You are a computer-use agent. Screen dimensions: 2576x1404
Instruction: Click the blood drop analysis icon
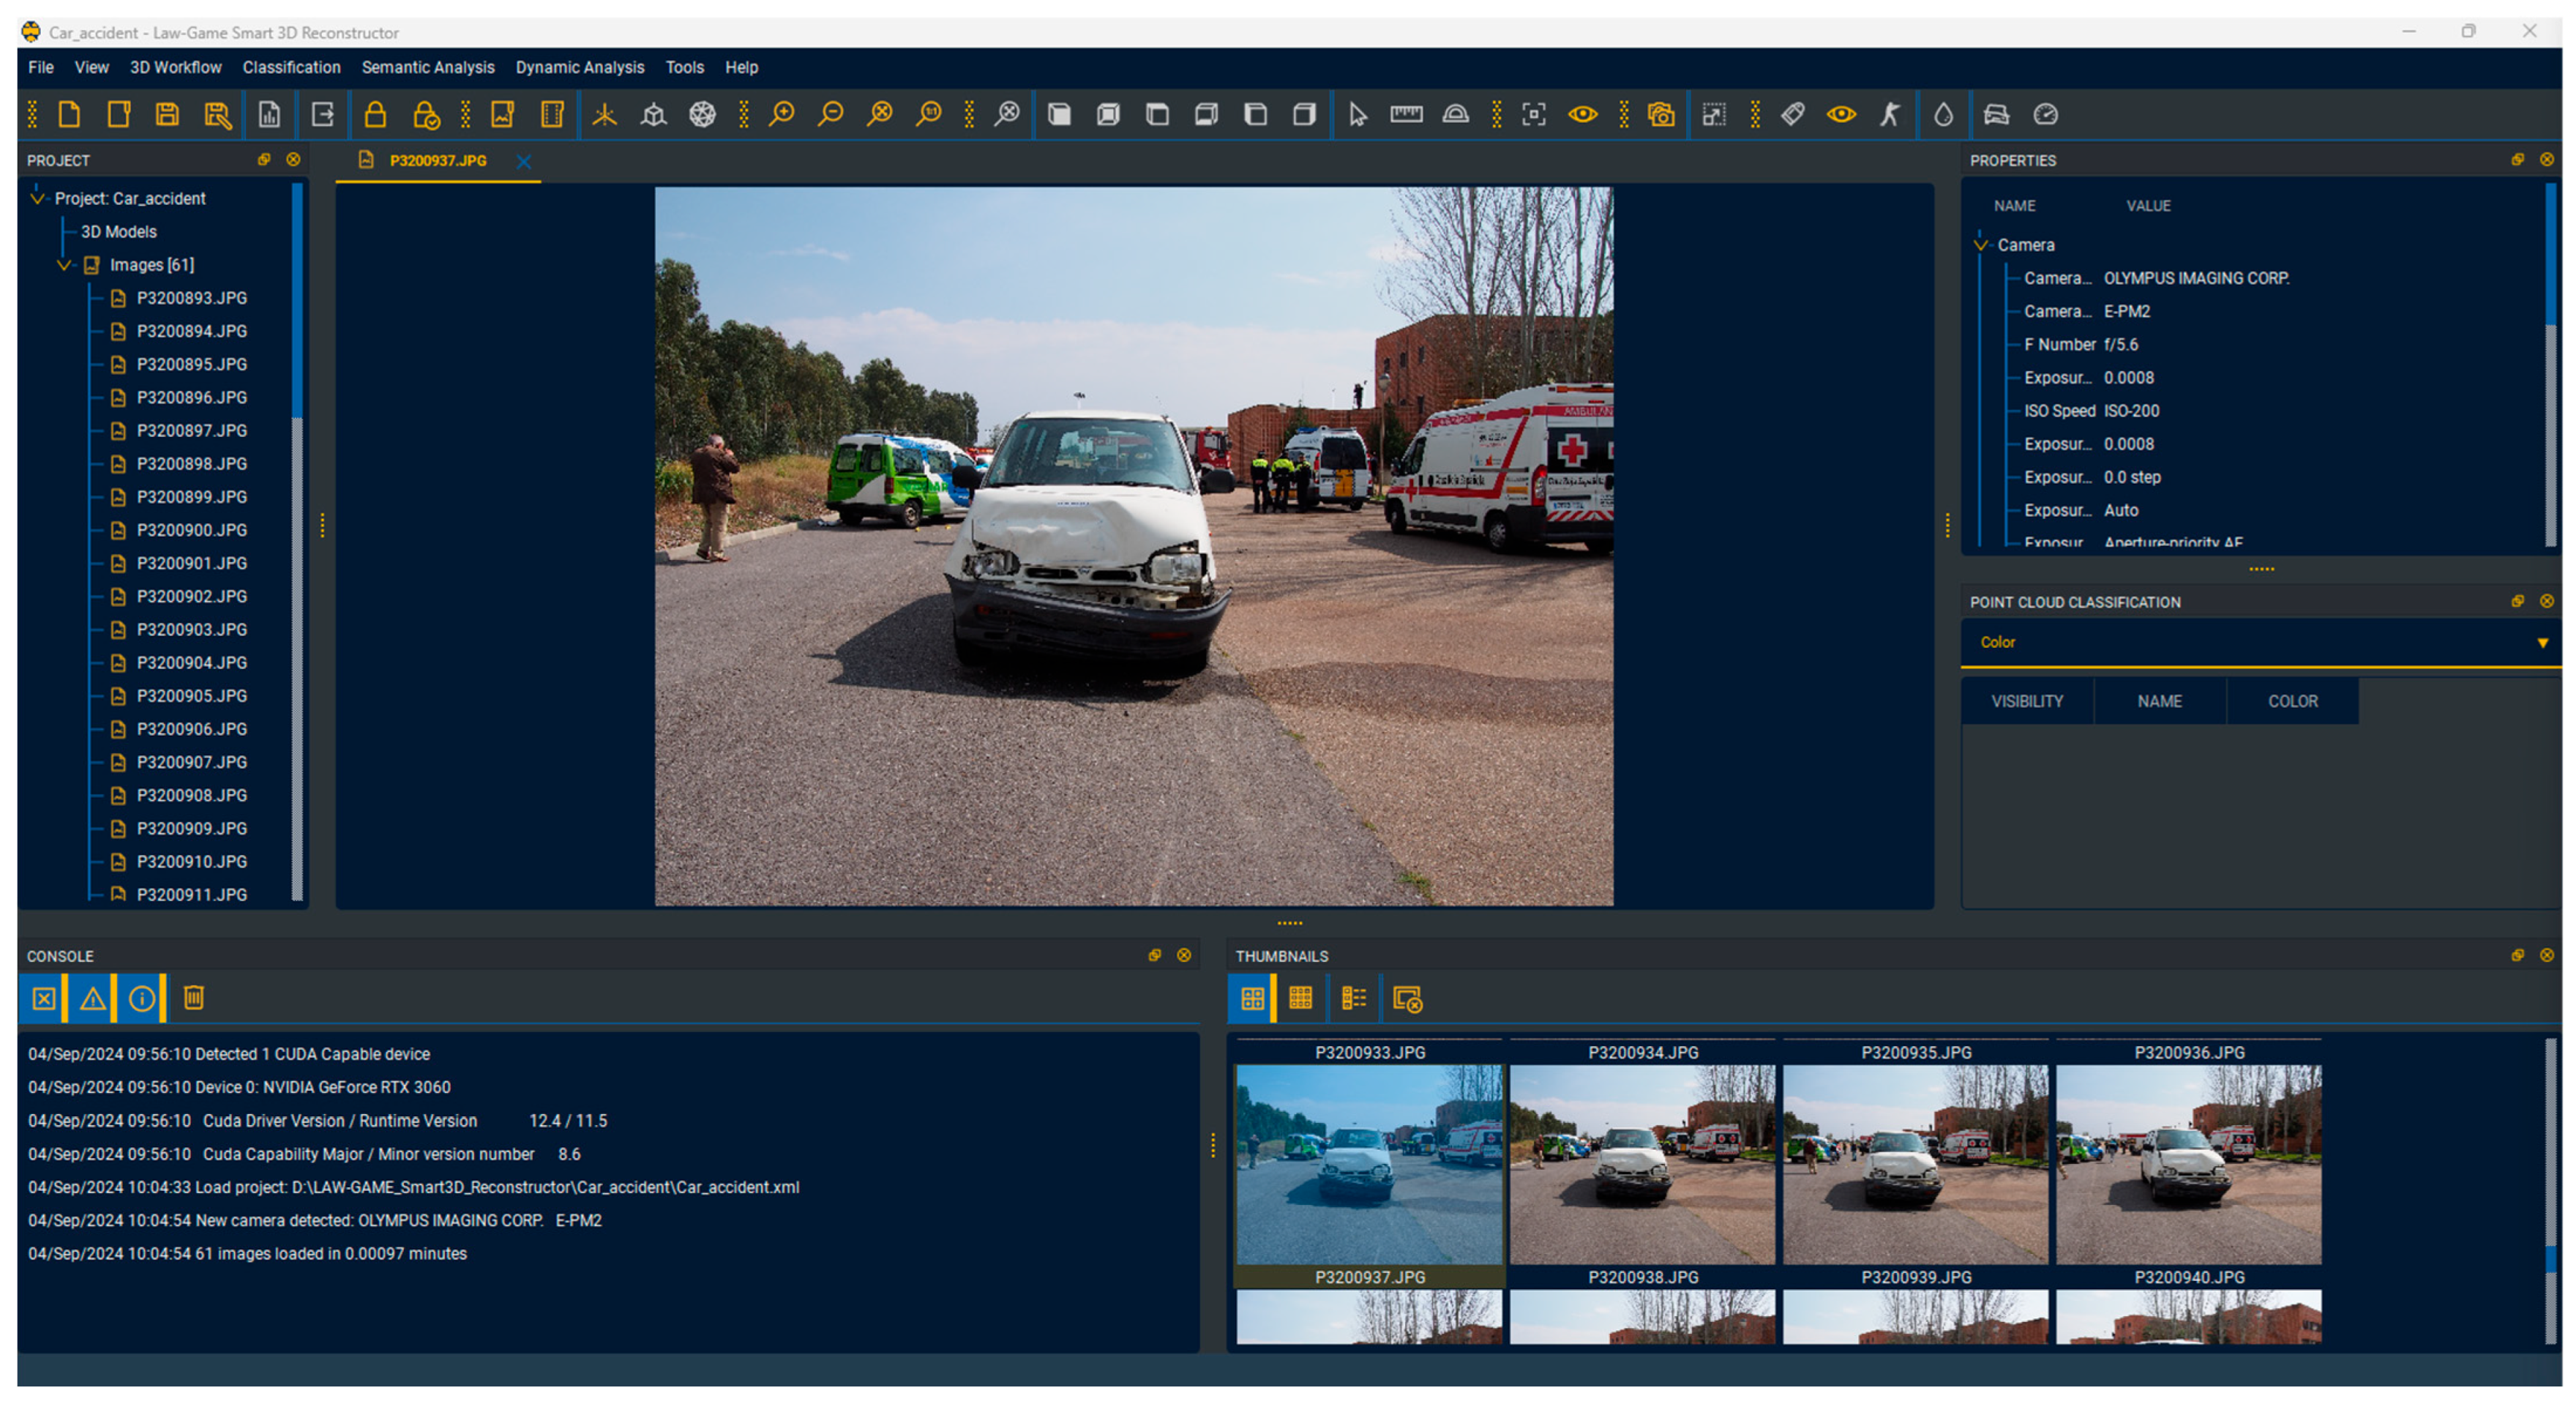(x=1942, y=114)
